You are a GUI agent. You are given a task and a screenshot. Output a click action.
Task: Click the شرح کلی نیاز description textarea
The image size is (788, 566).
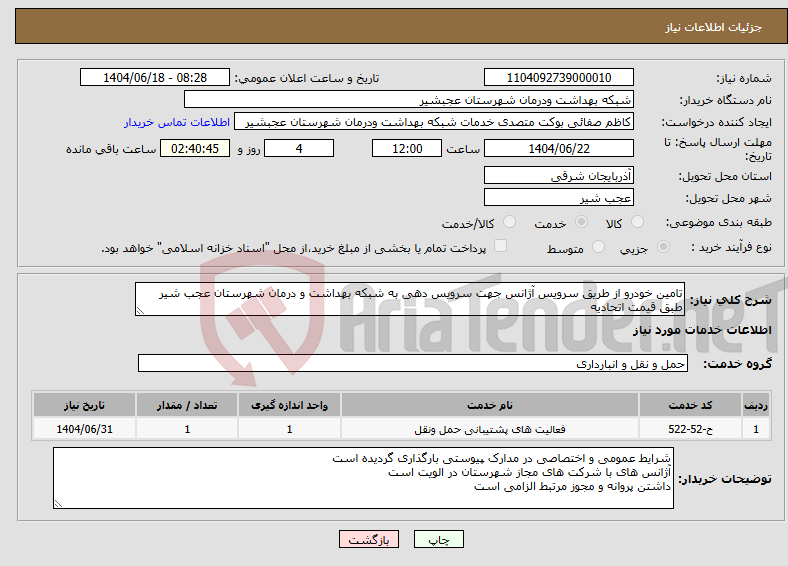(410, 299)
